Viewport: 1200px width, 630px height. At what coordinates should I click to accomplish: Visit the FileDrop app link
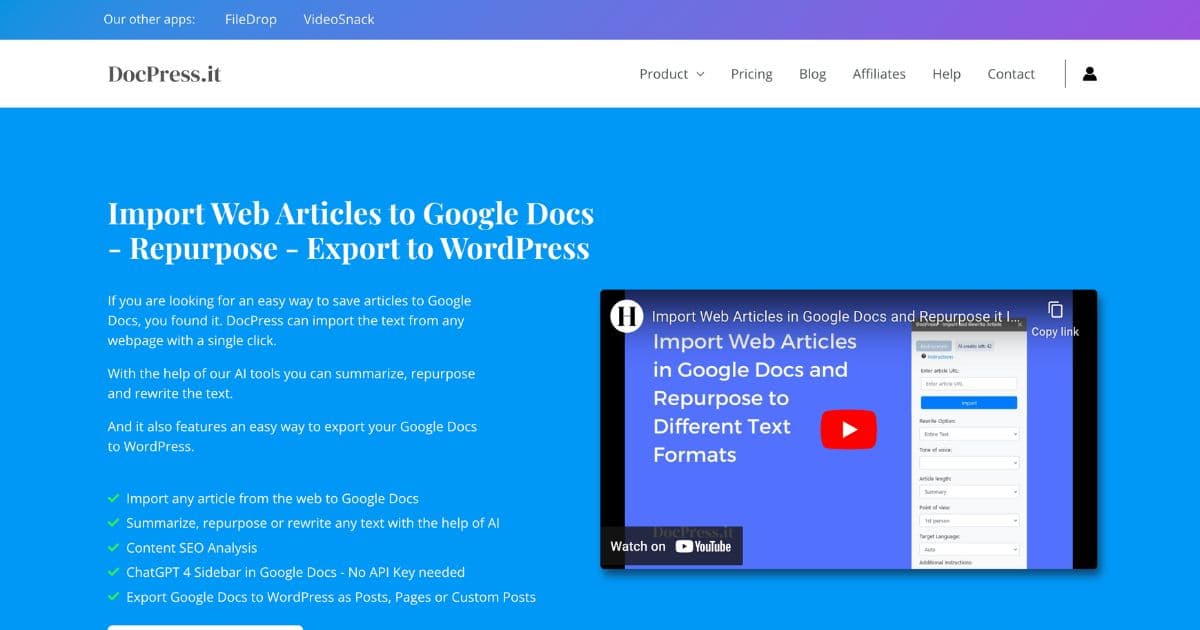[250, 19]
